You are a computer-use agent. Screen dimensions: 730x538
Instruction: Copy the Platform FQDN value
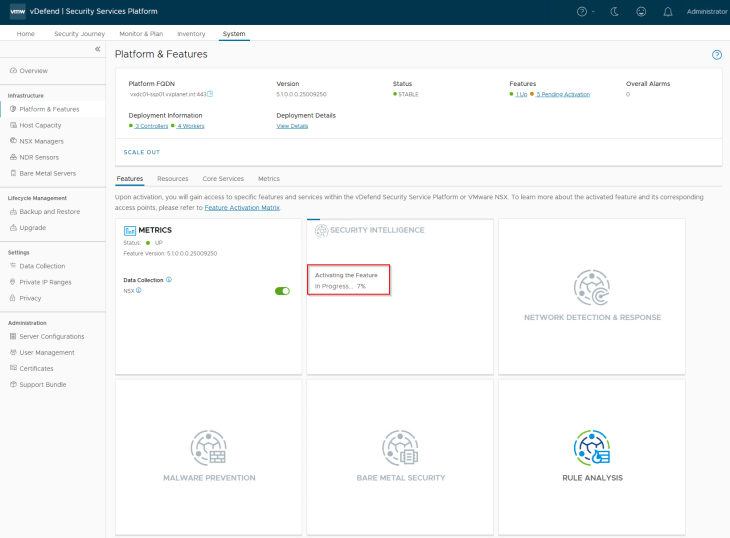(210, 94)
